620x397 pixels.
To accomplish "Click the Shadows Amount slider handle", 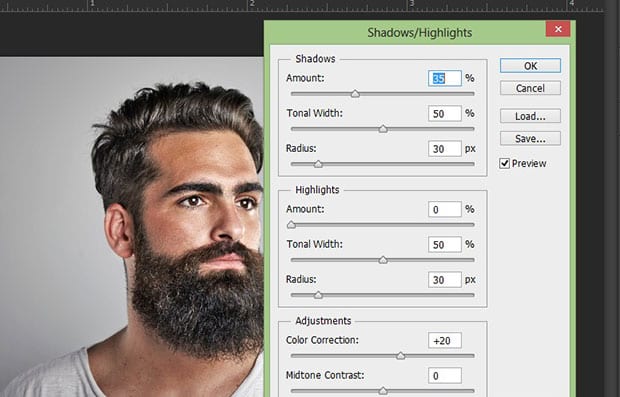I will pos(355,94).
